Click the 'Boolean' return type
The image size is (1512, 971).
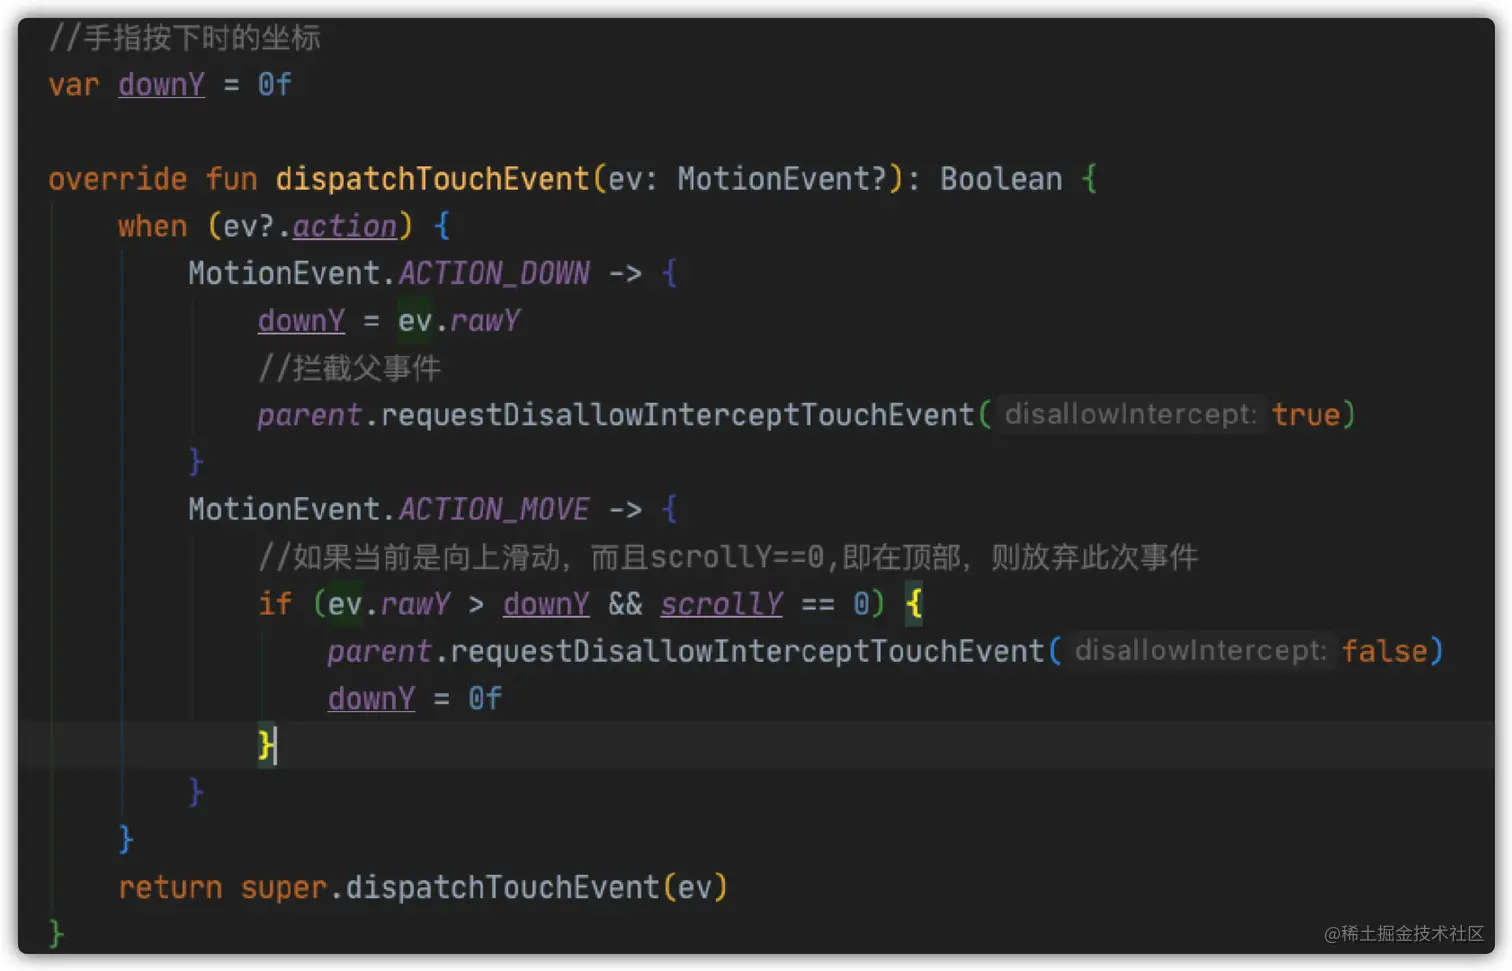click(x=1001, y=179)
